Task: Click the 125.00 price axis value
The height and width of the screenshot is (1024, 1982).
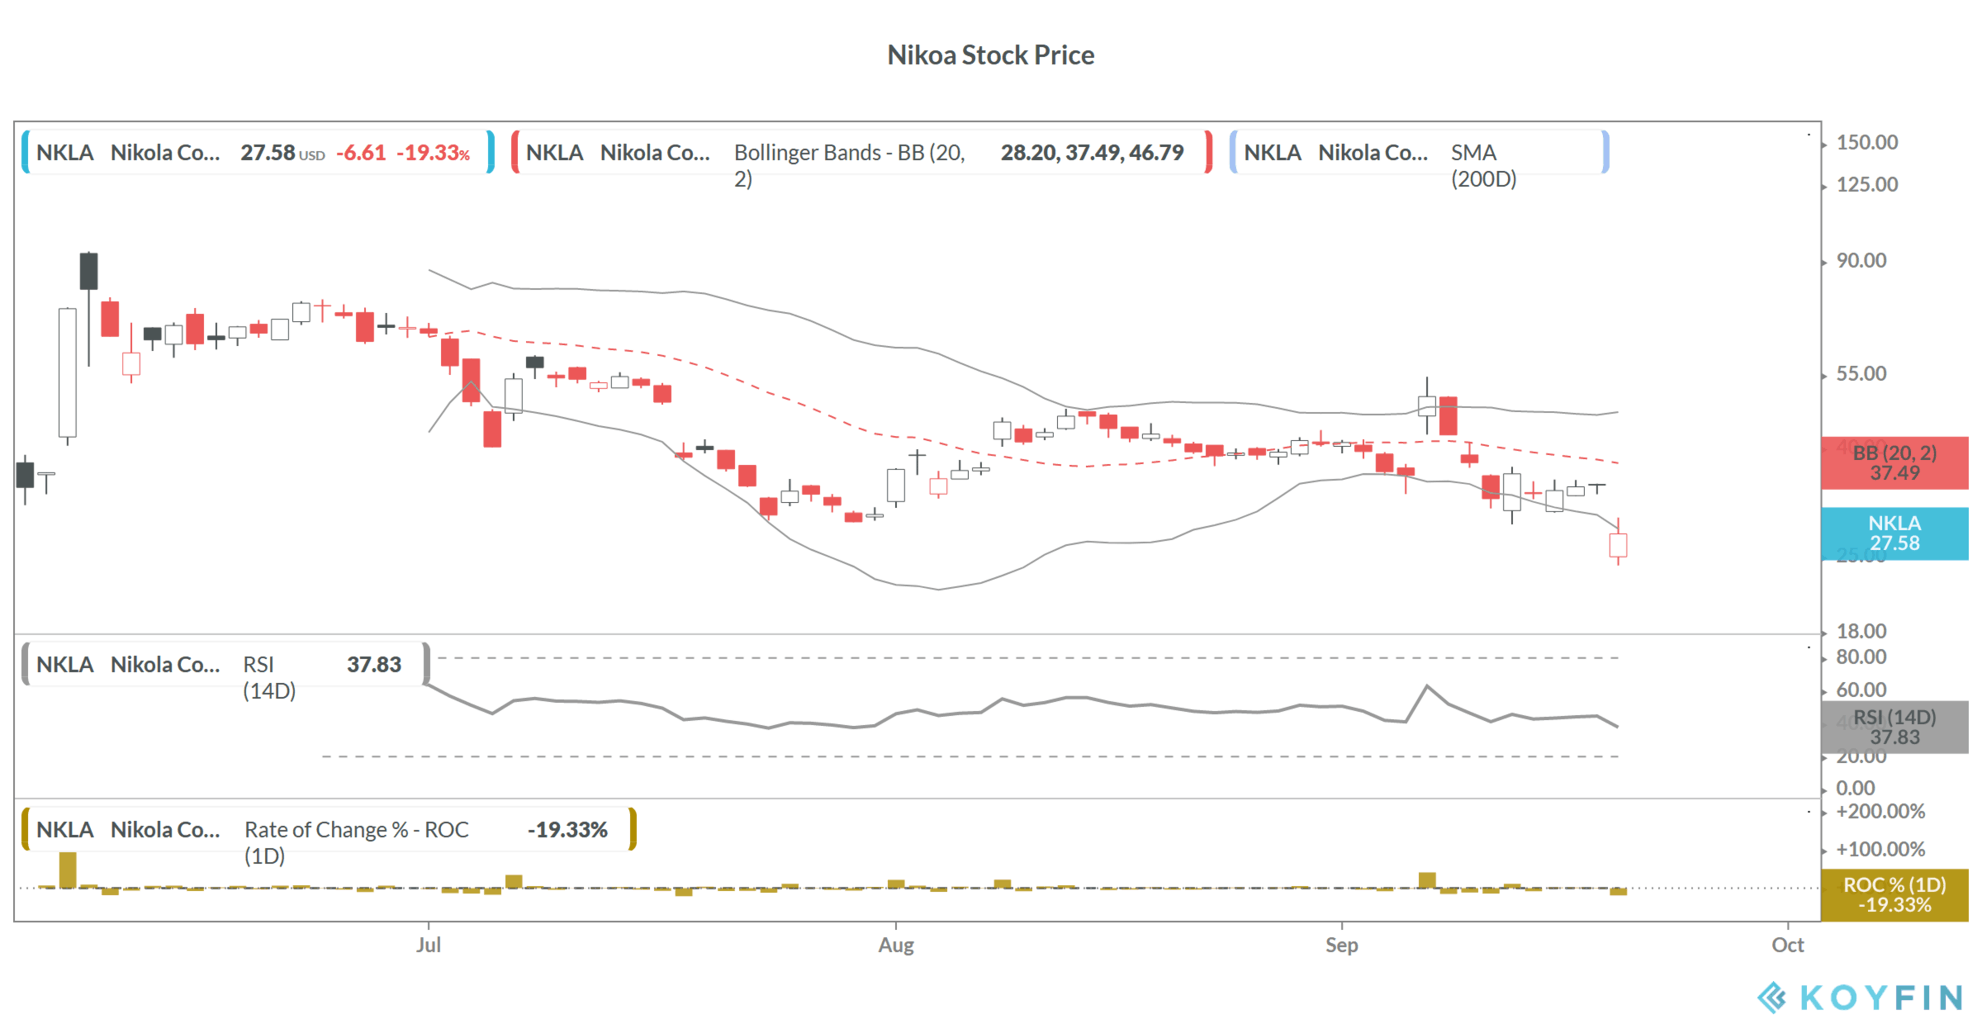Action: coord(1866,184)
